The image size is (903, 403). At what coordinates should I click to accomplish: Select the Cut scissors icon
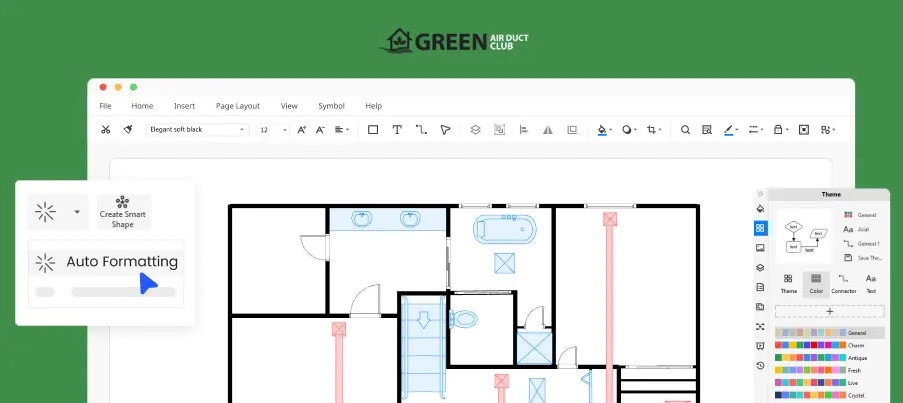105,130
